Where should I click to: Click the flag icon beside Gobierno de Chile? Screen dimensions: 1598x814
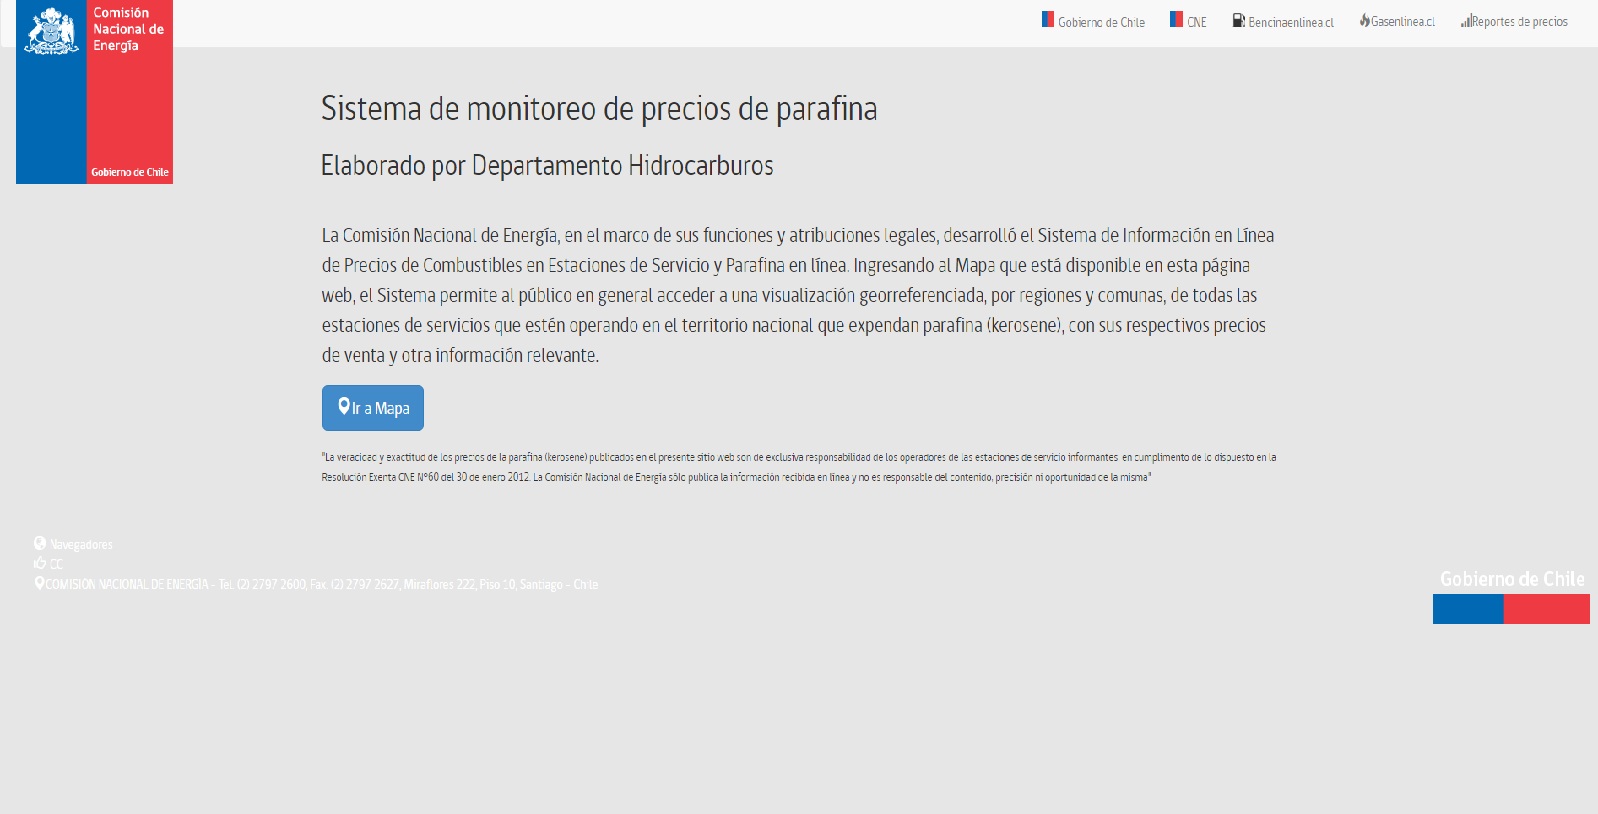coord(1047,20)
